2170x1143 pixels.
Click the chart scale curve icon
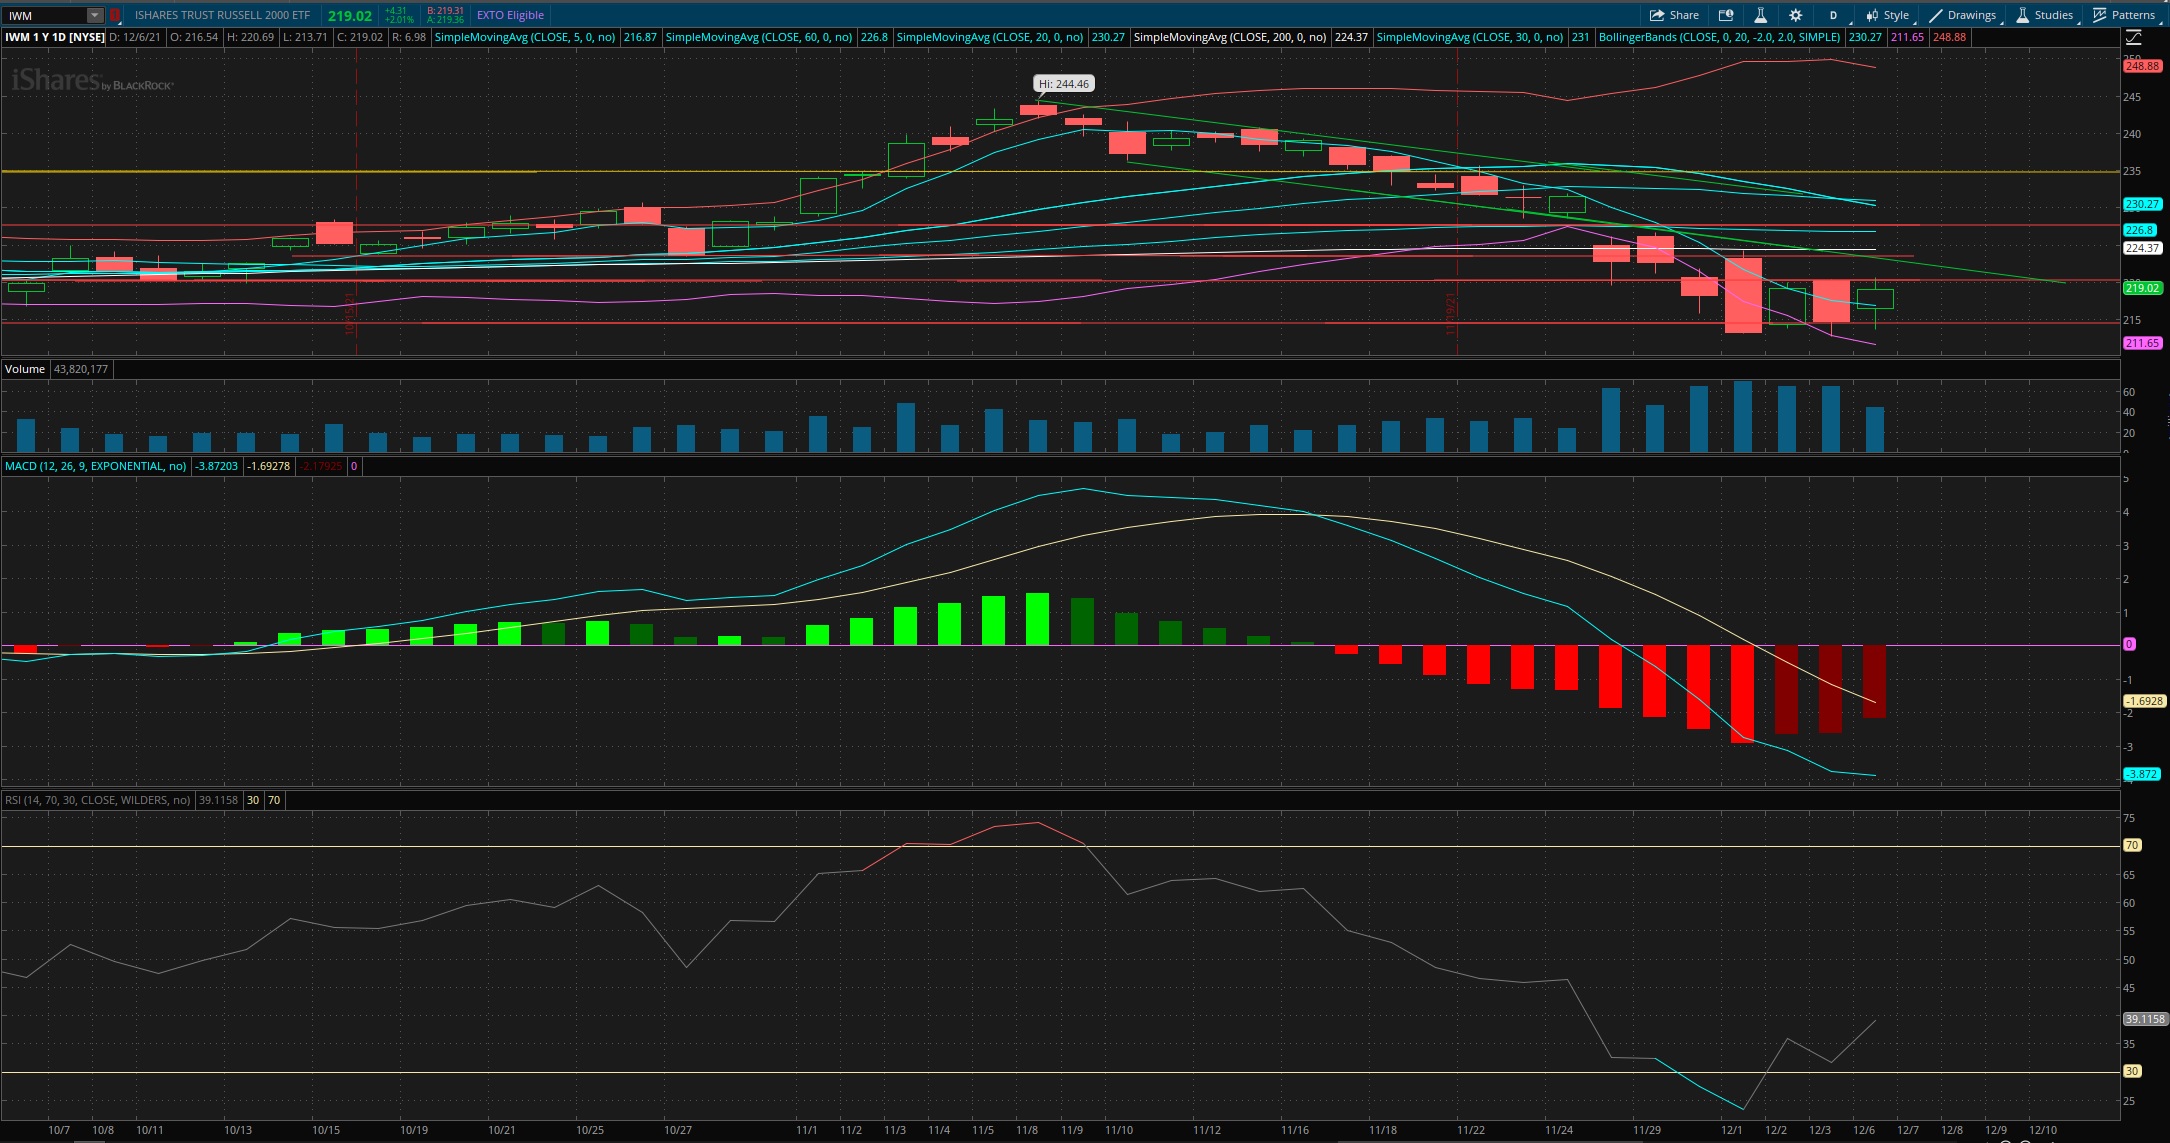tap(2134, 37)
